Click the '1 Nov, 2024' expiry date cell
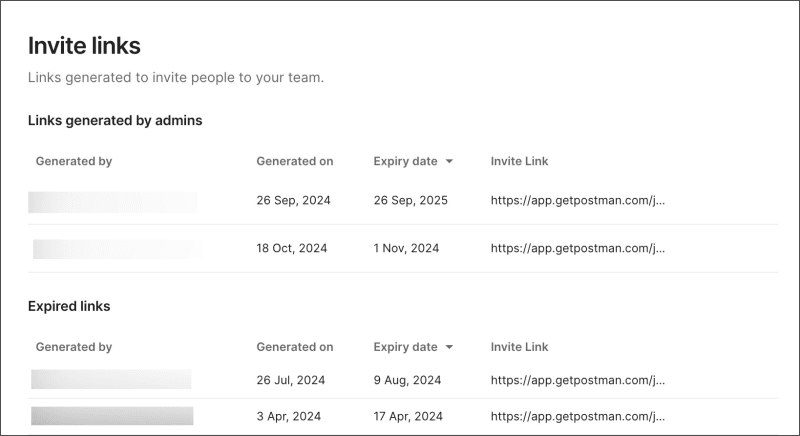This screenshot has width=800, height=436. 406,248
